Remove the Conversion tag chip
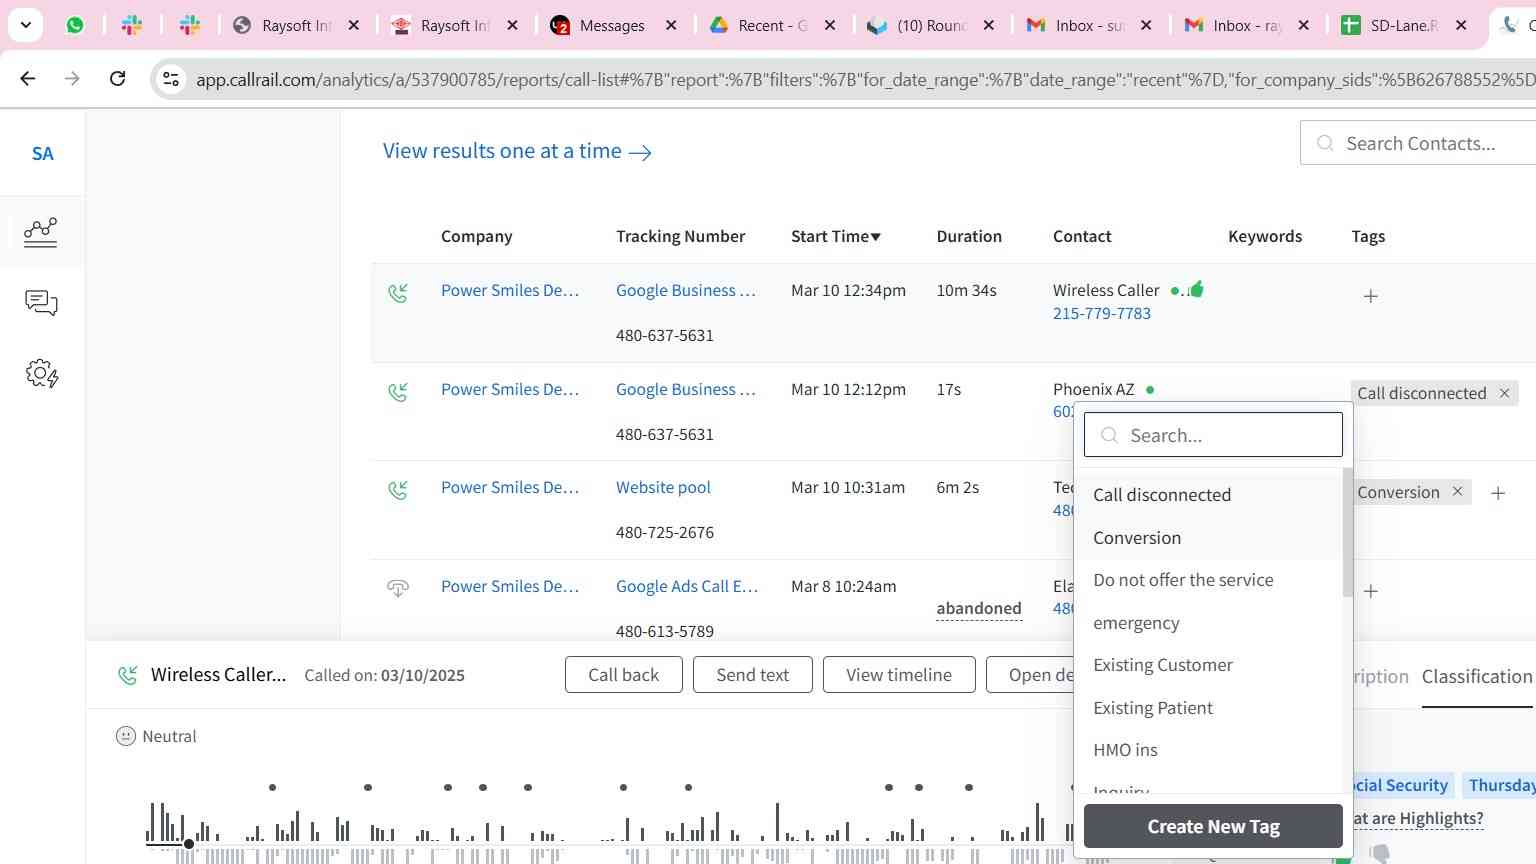The height and width of the screenshot is (864, 1536). click(x=1457, y=491)
